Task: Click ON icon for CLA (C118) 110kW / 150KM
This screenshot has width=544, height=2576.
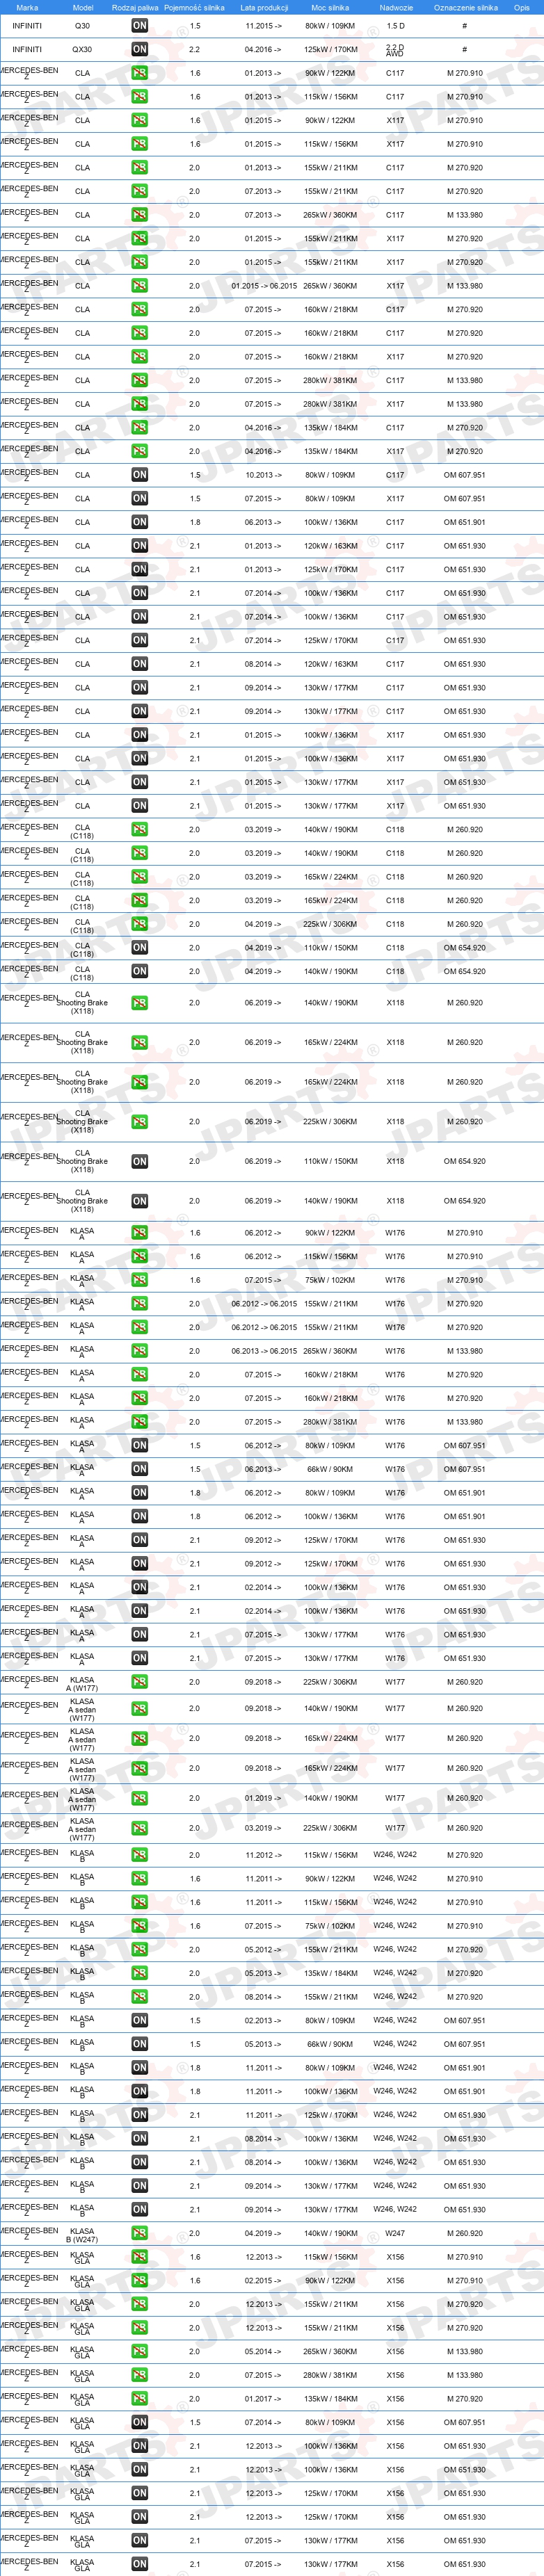Action: (139, 948)
